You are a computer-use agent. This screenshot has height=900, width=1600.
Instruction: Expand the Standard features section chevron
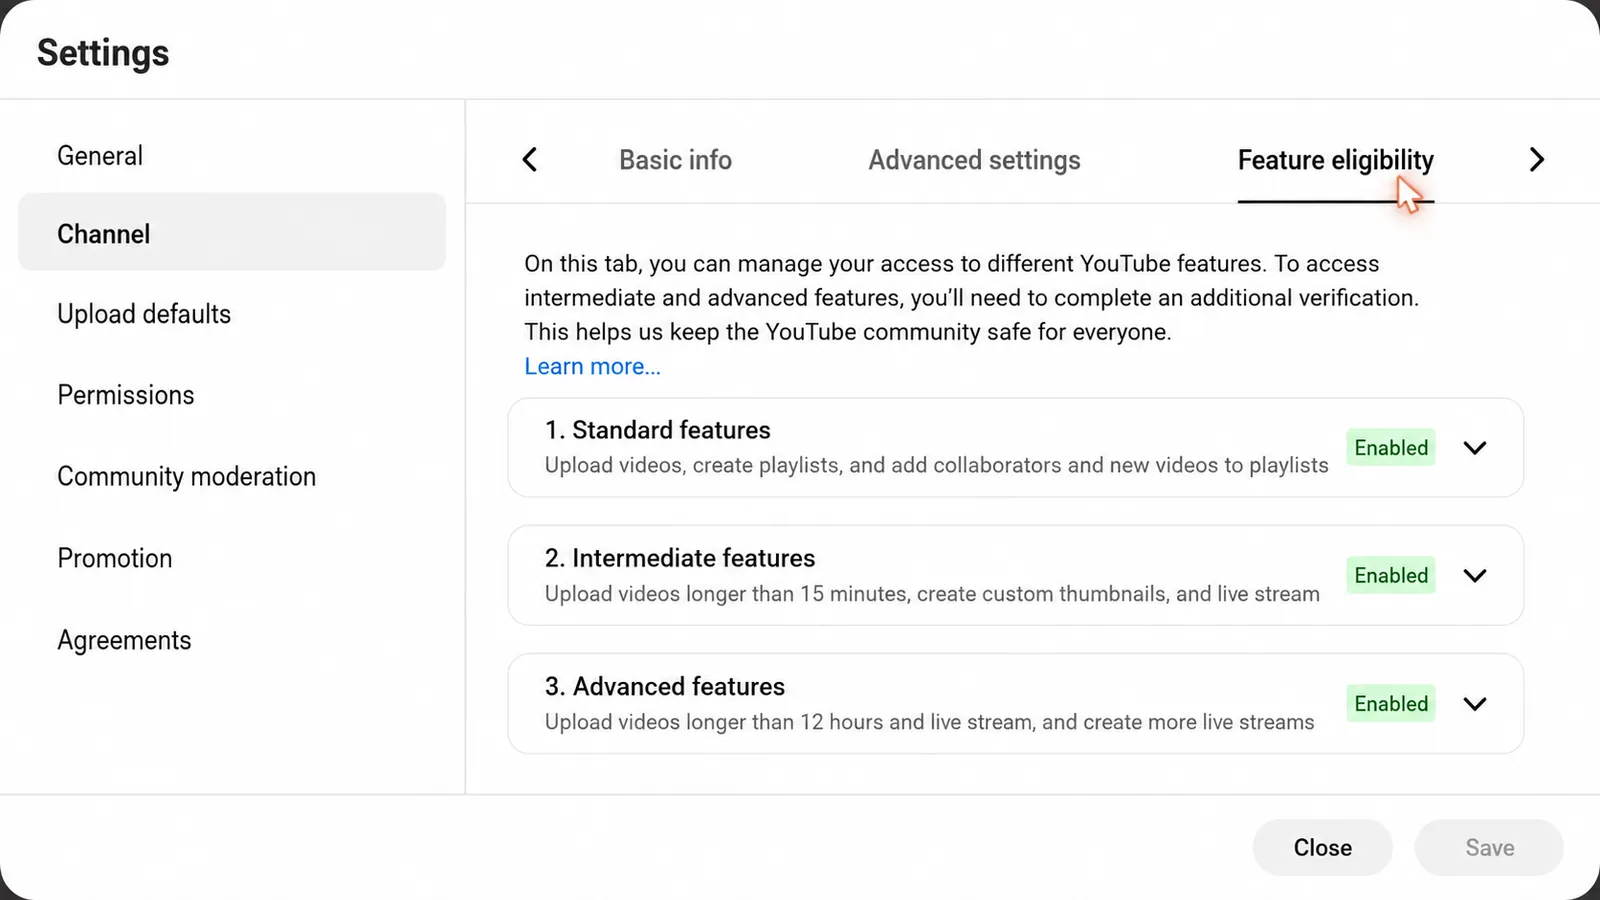point(1475,448)
